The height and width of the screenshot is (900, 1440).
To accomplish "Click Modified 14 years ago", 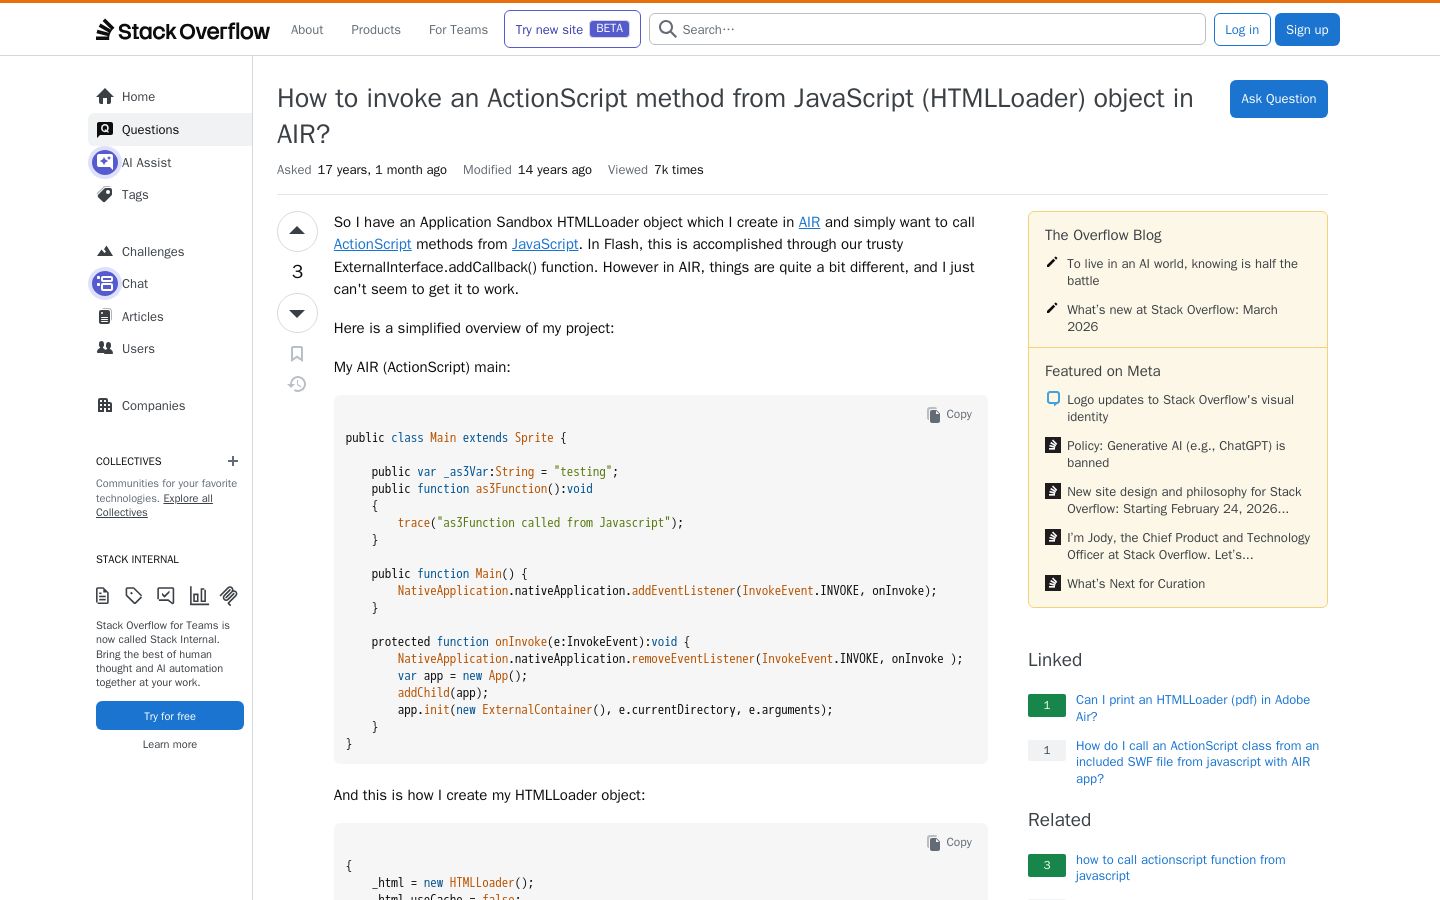I will [527, 170].
